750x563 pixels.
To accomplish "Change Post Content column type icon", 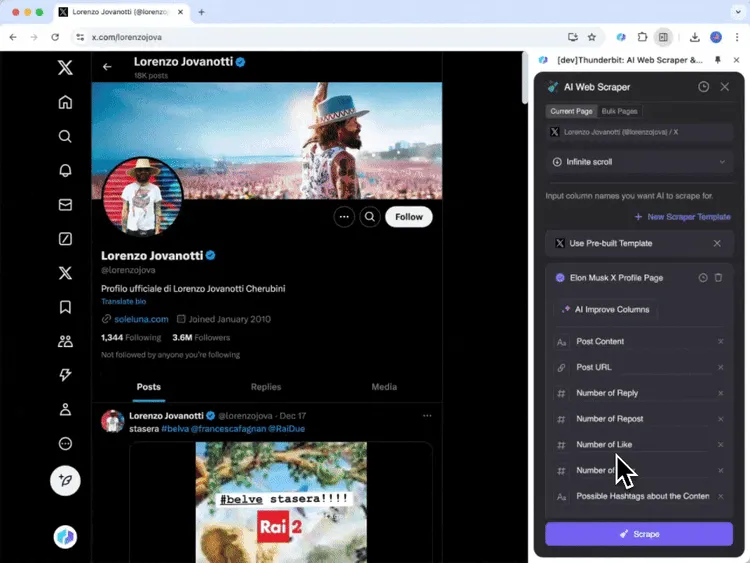I will coord(562,342).
